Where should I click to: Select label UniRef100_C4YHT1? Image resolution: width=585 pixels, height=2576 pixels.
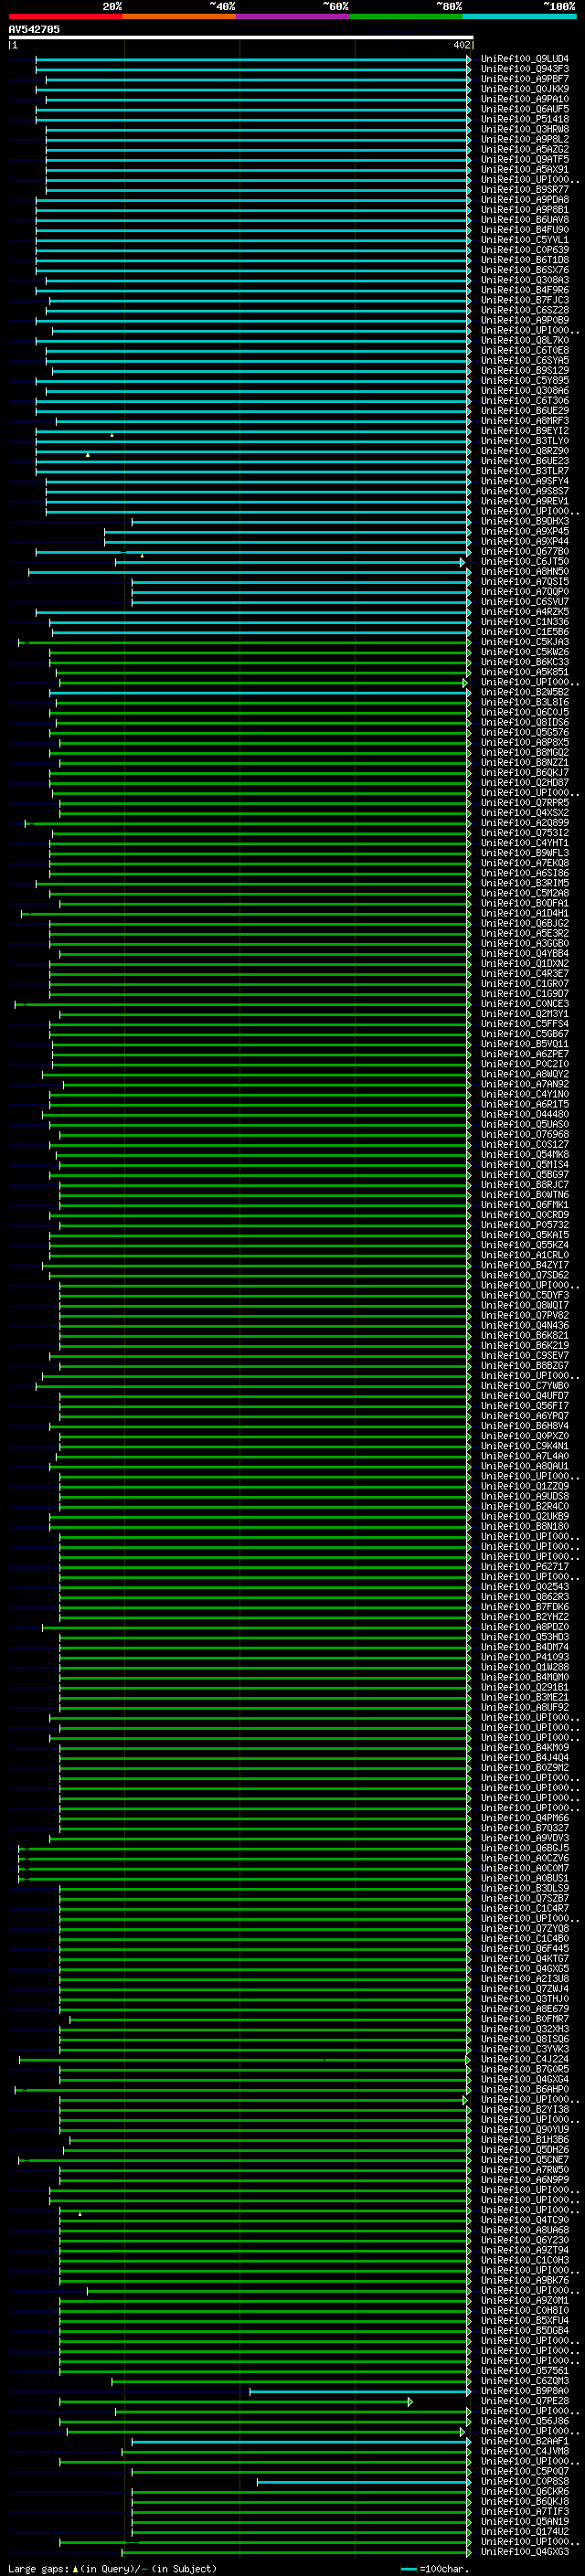(524, 843)
